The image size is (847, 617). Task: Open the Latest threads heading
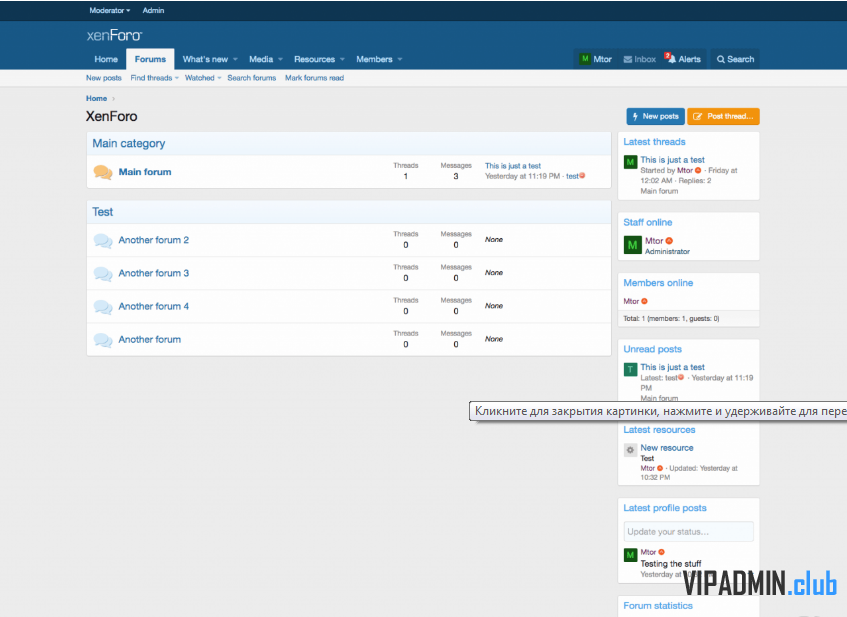654,142
